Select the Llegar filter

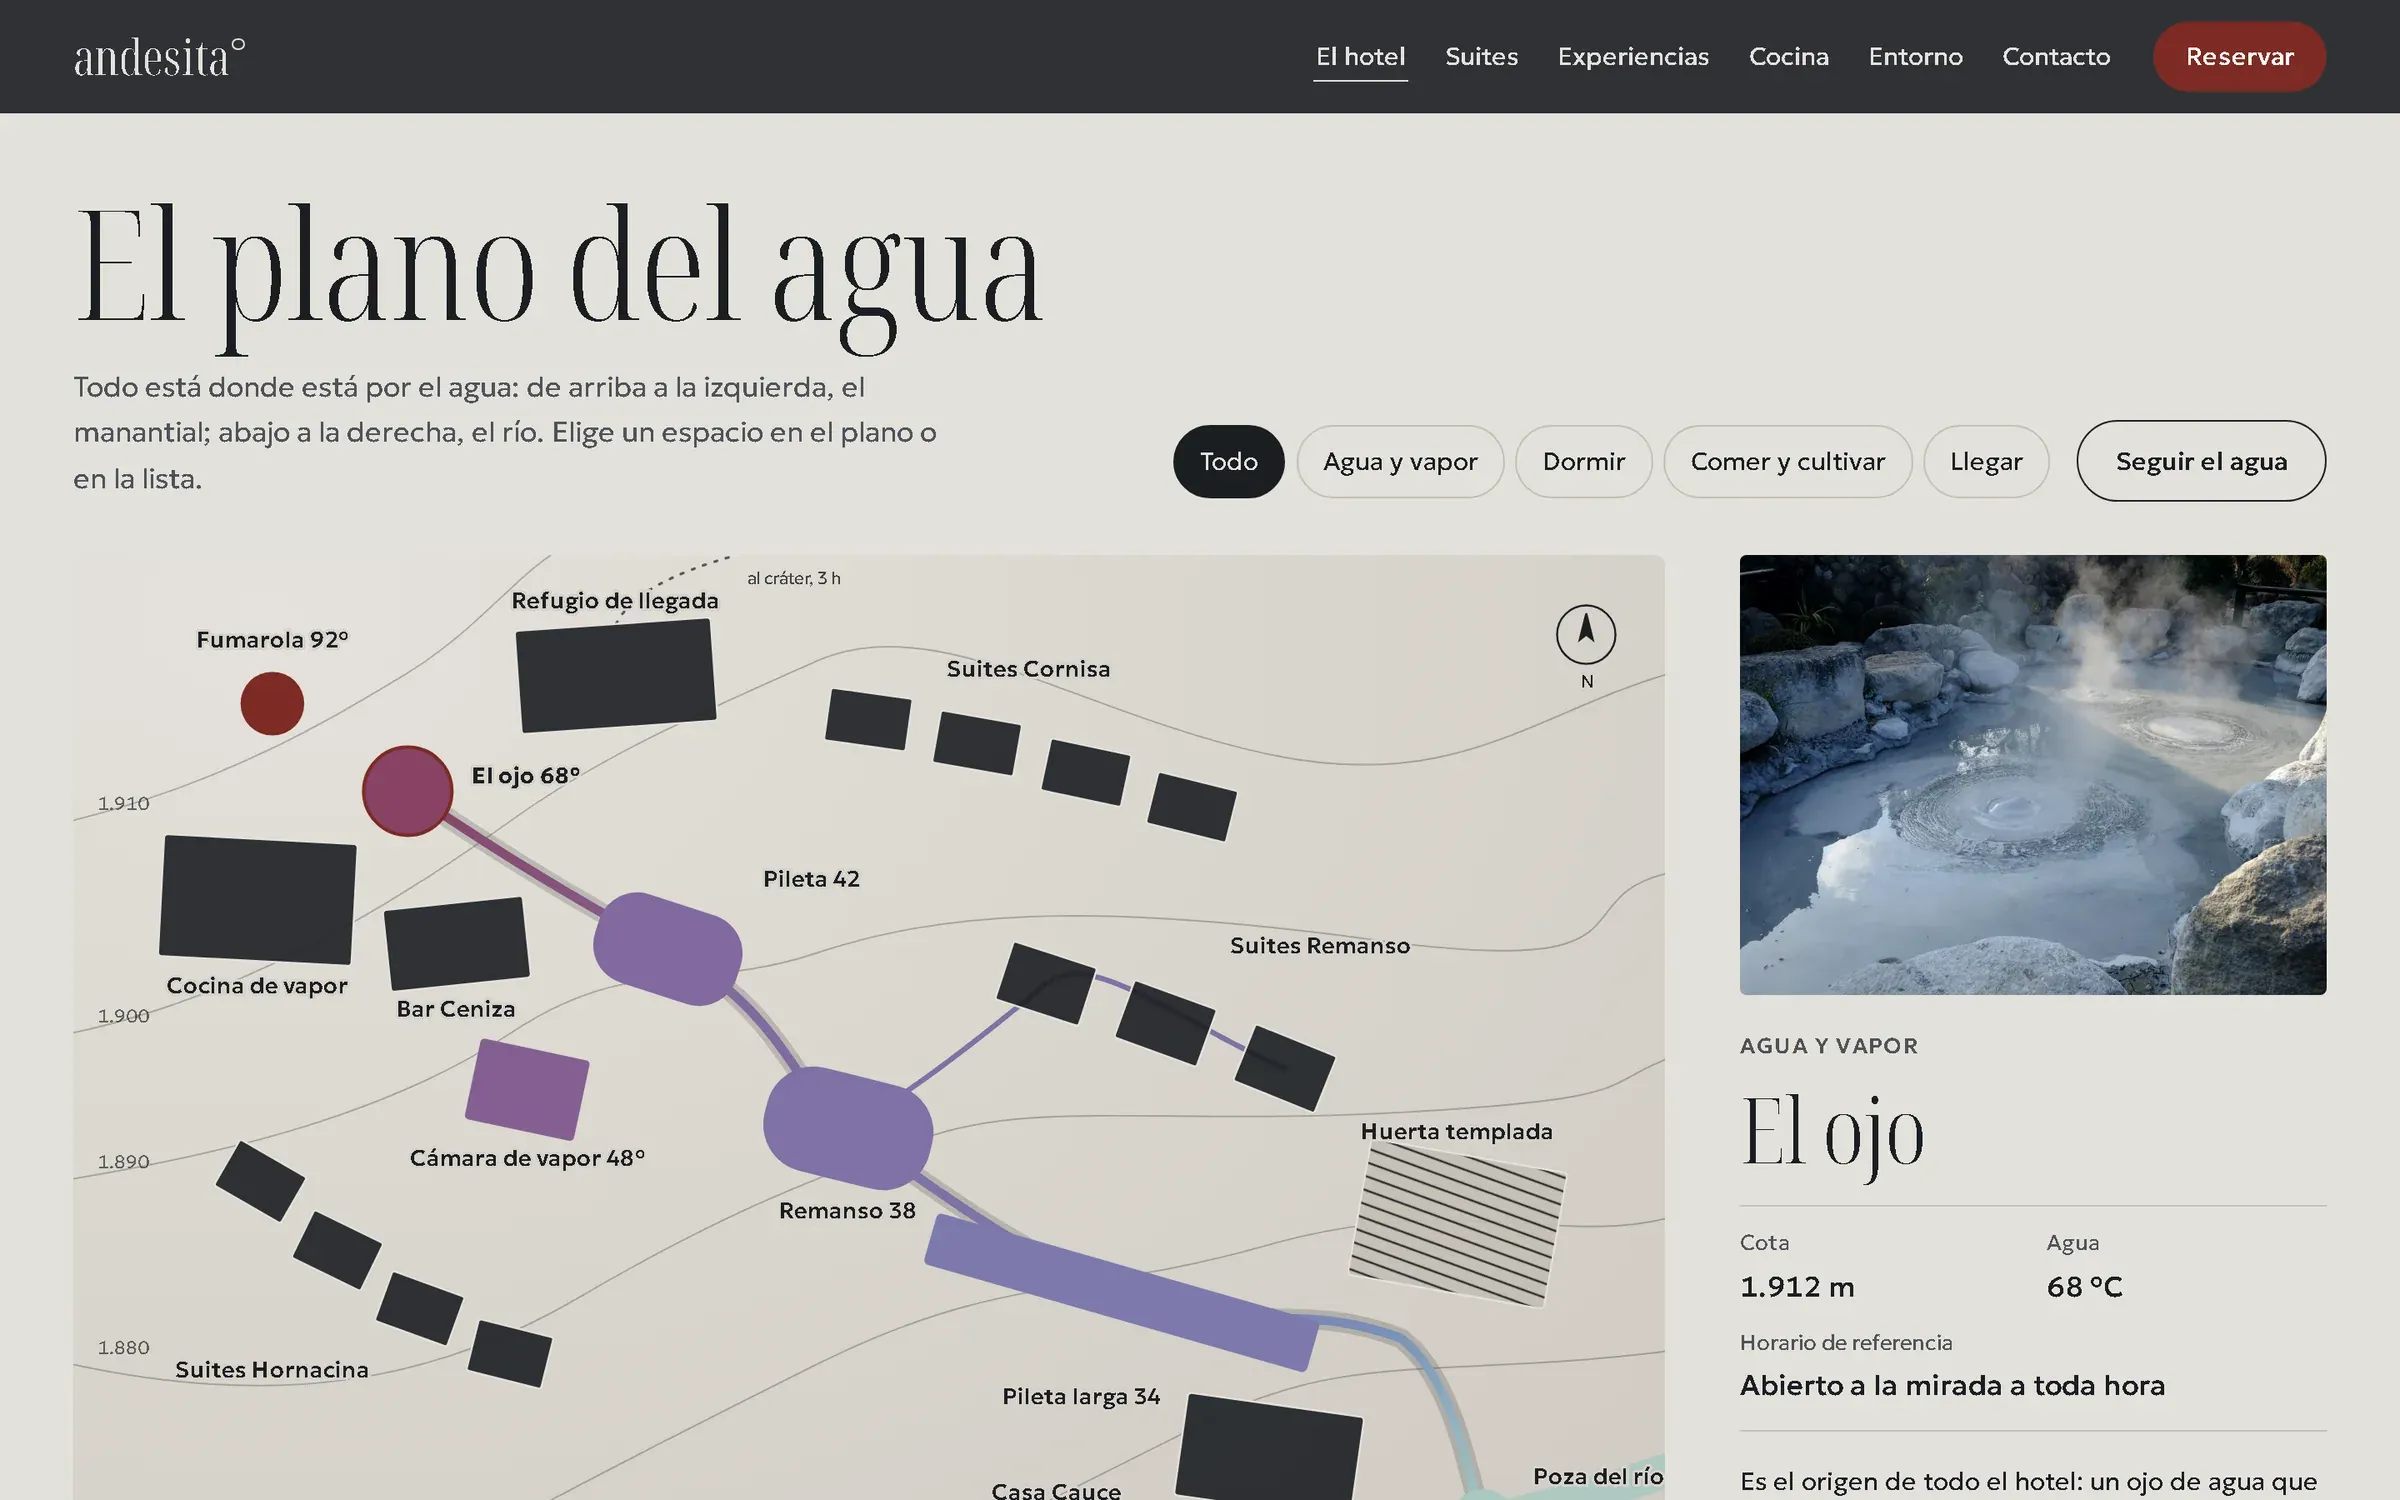[1986, 461]
